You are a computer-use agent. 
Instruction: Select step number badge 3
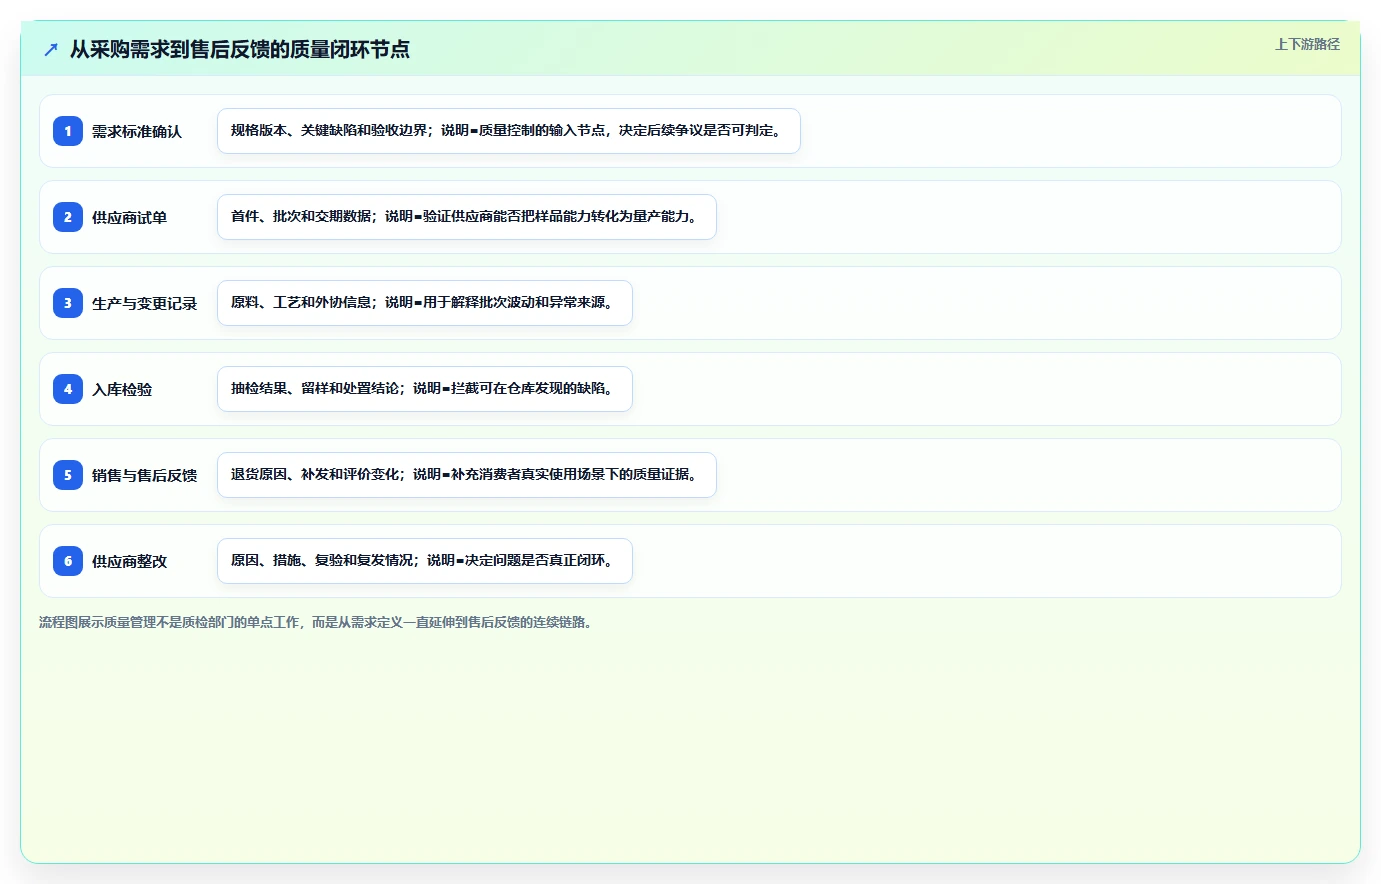coord(68,303)
